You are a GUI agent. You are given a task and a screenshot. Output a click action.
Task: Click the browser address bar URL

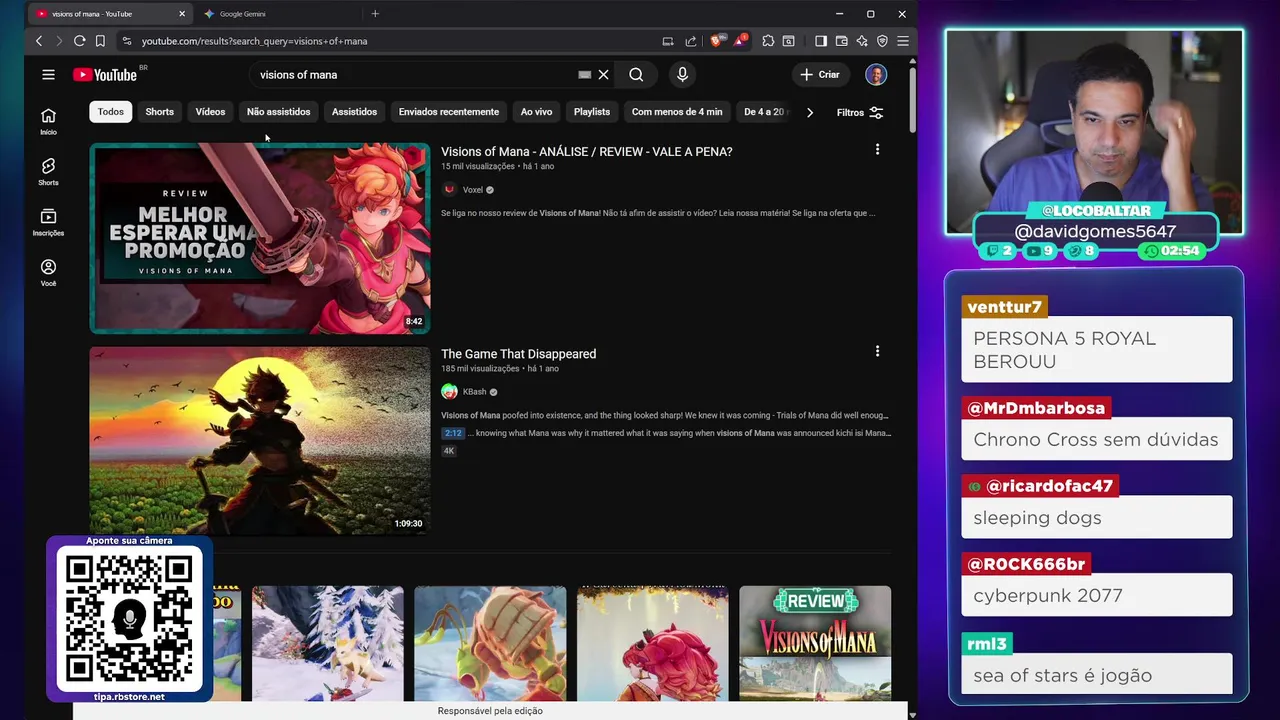(255, 41)
